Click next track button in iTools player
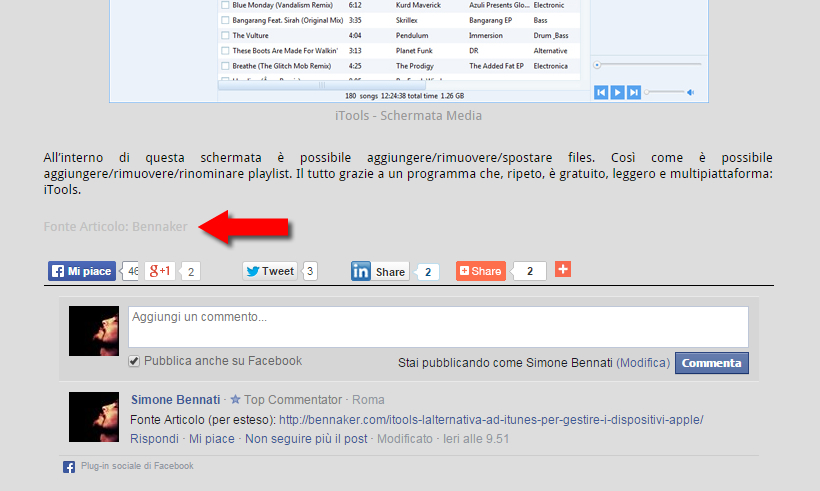The image size is (820, 491). (633, 93)
